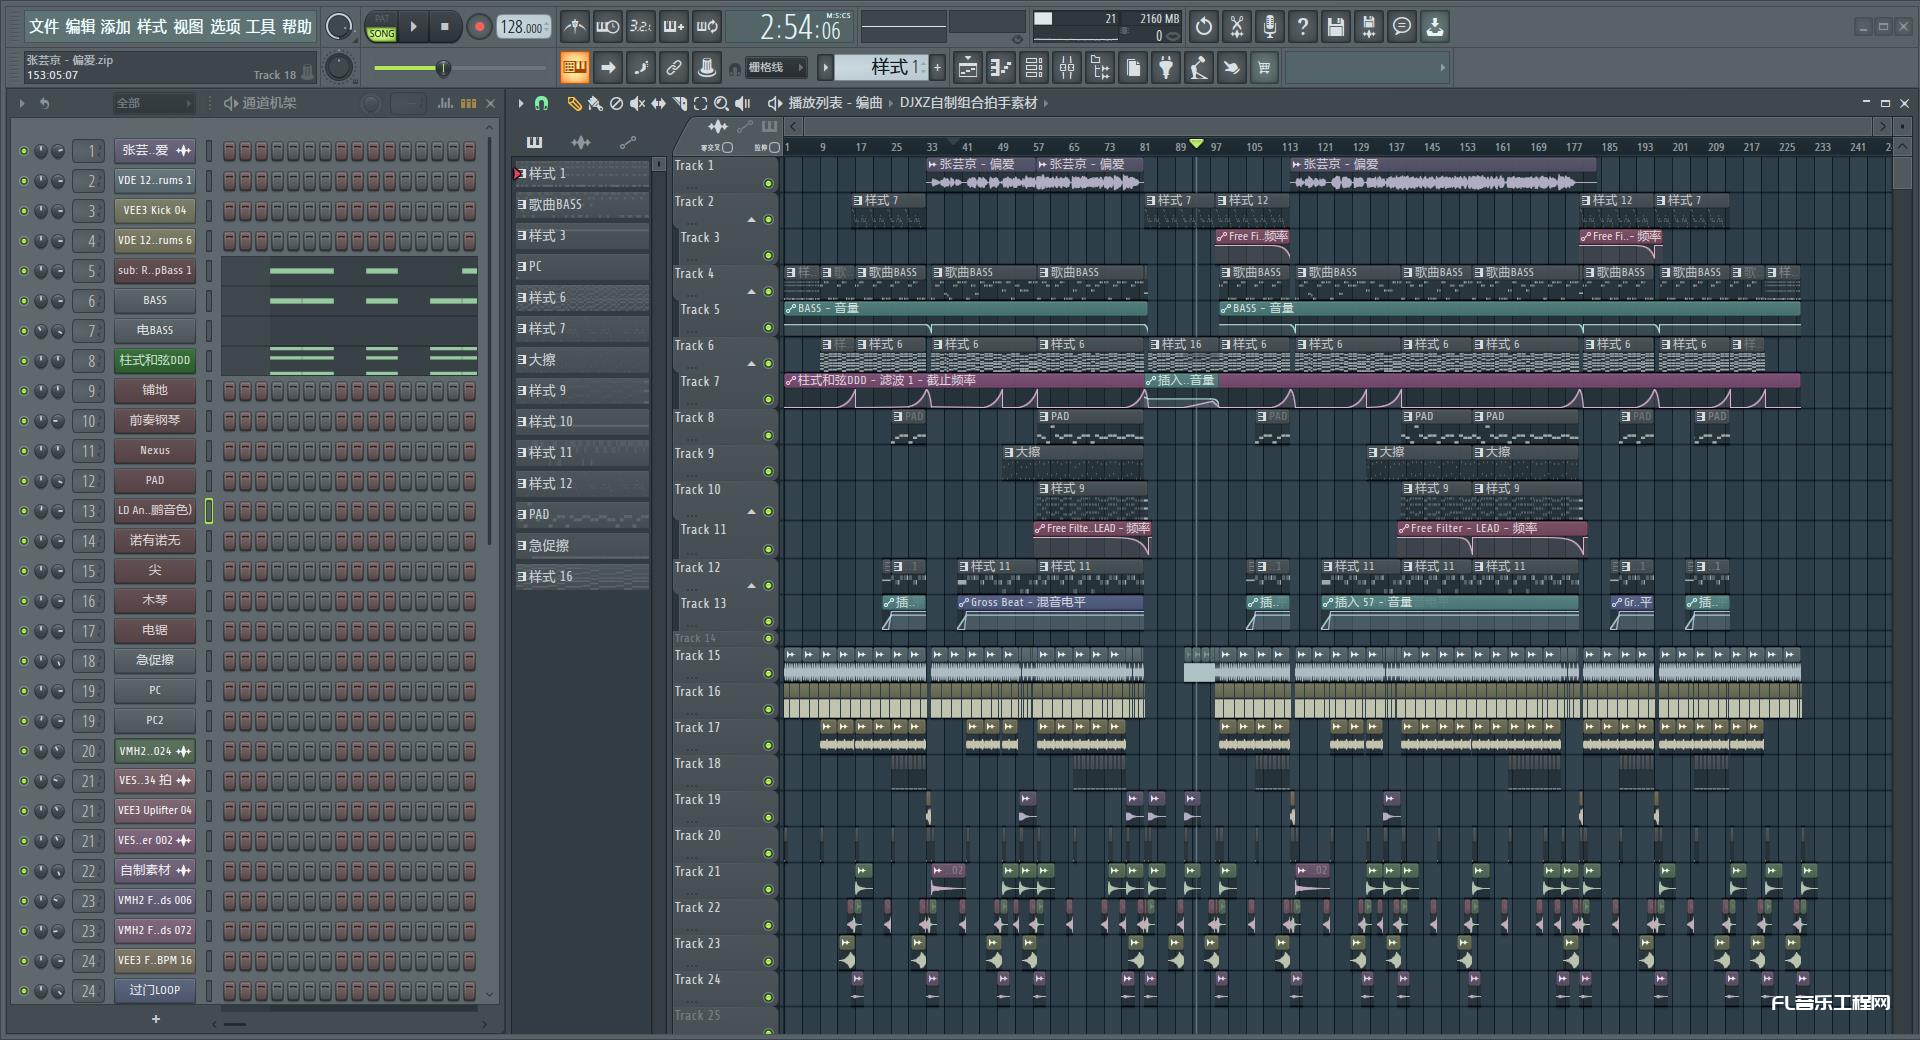Open the channel rack window icon
Image resolution: width=1920 pixels, height=1040 pixels.
(x=1034, y=68)
